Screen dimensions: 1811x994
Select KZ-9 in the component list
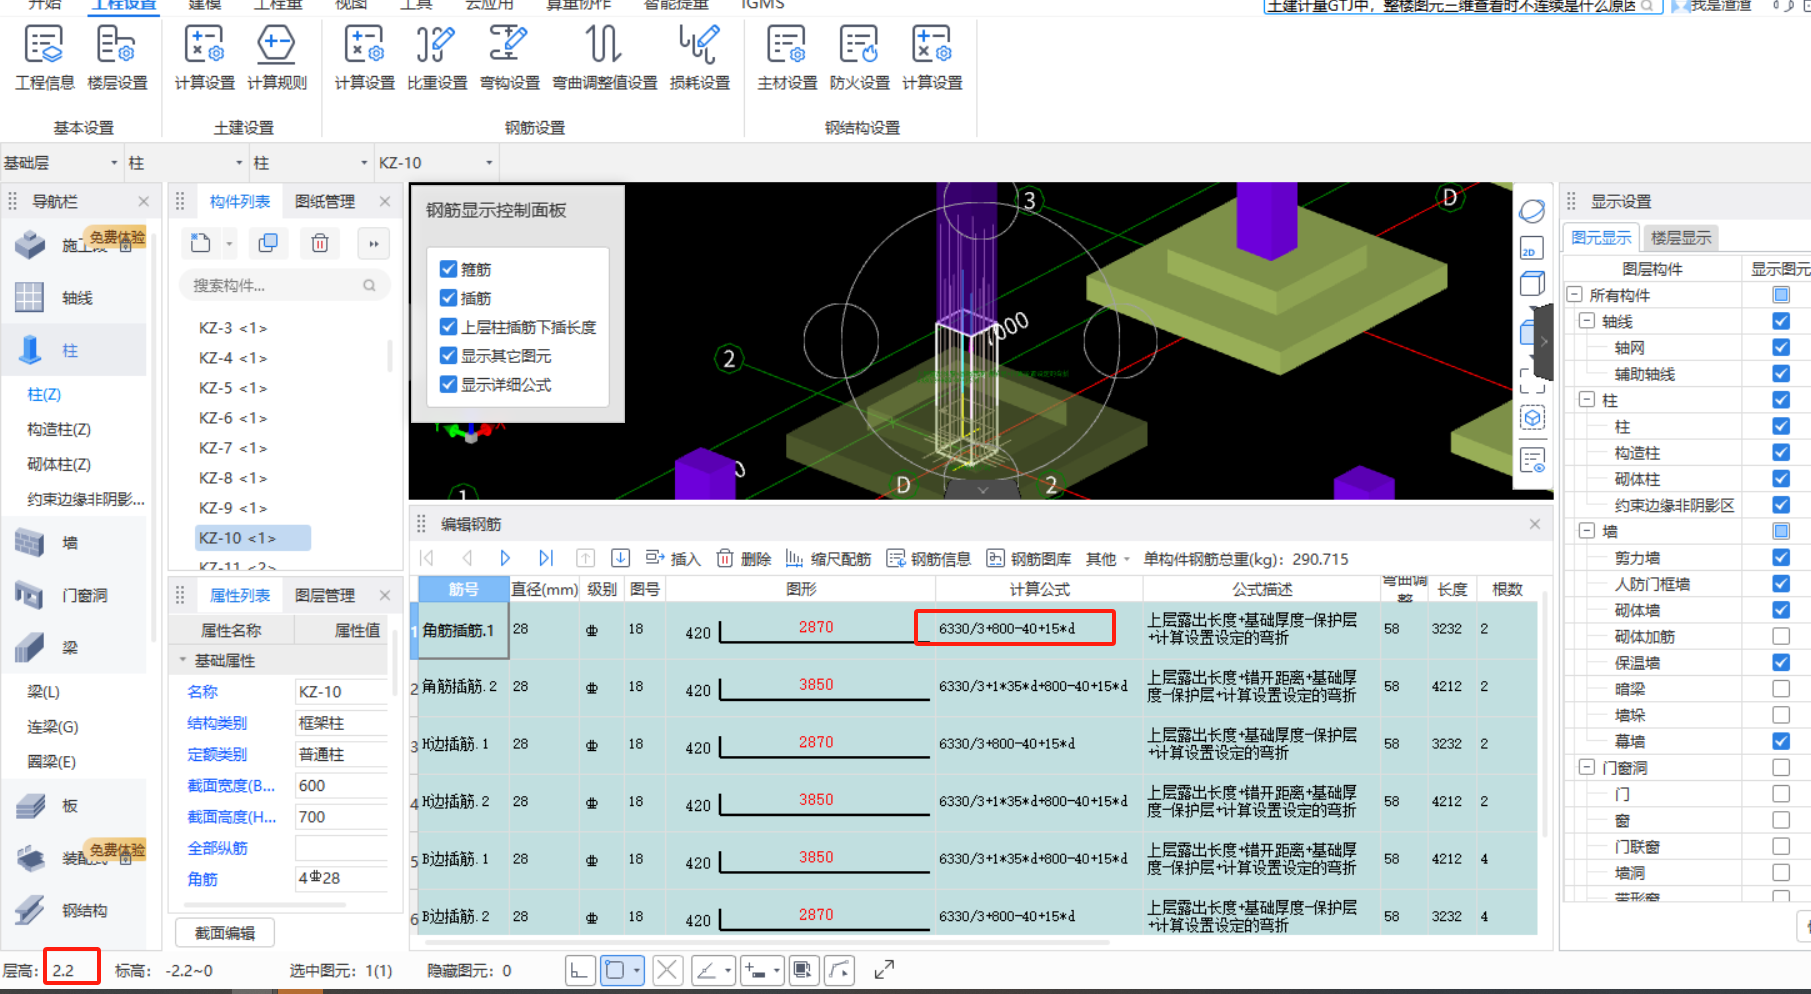pyautogui.click(x=233, y=508)
